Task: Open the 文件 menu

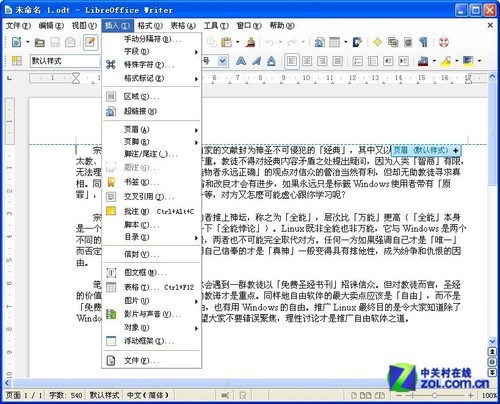Action: [18, 26]
